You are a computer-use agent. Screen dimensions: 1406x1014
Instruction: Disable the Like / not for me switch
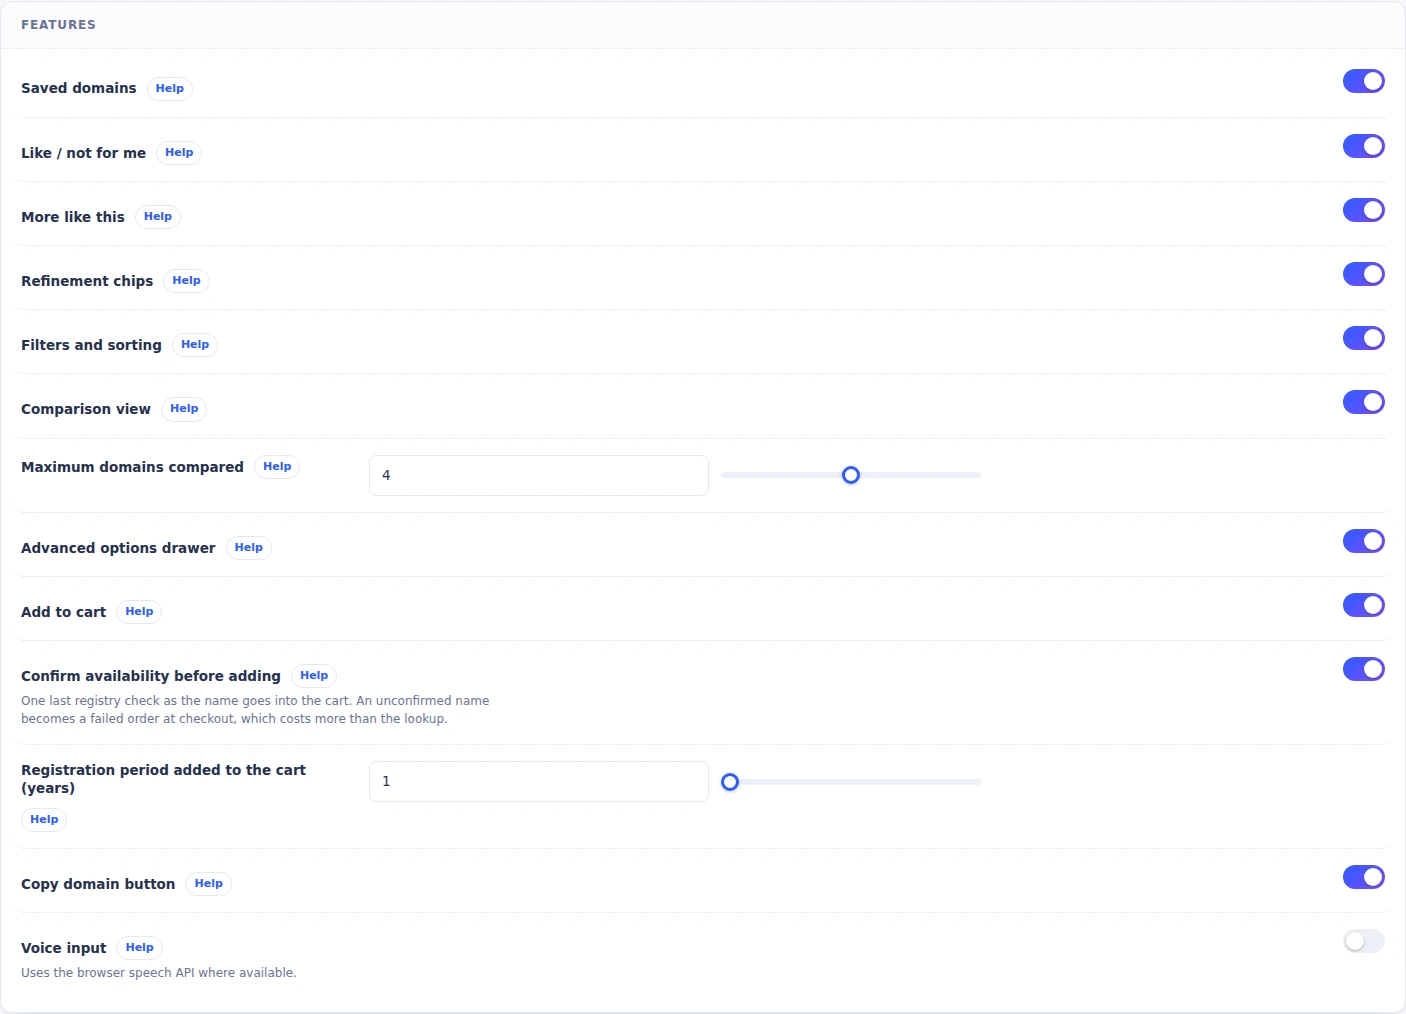(1363, 146)
